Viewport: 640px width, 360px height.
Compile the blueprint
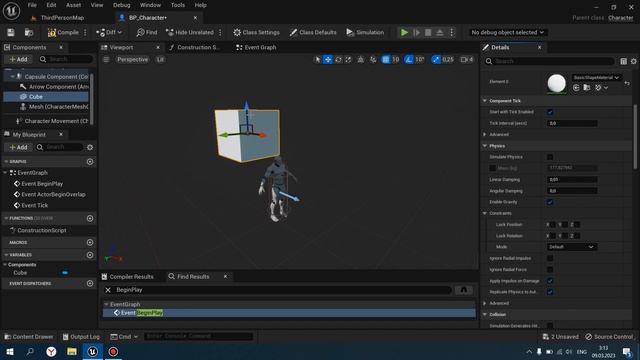click(63, 32)
